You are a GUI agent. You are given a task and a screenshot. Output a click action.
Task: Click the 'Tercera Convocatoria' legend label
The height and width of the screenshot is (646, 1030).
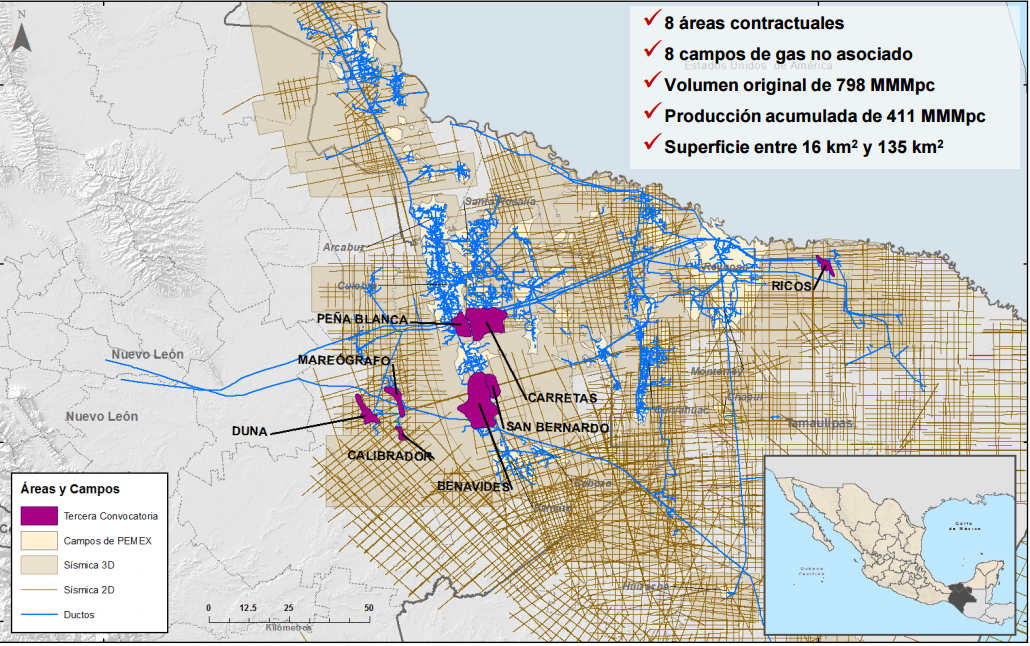click(x=110, y=516)
